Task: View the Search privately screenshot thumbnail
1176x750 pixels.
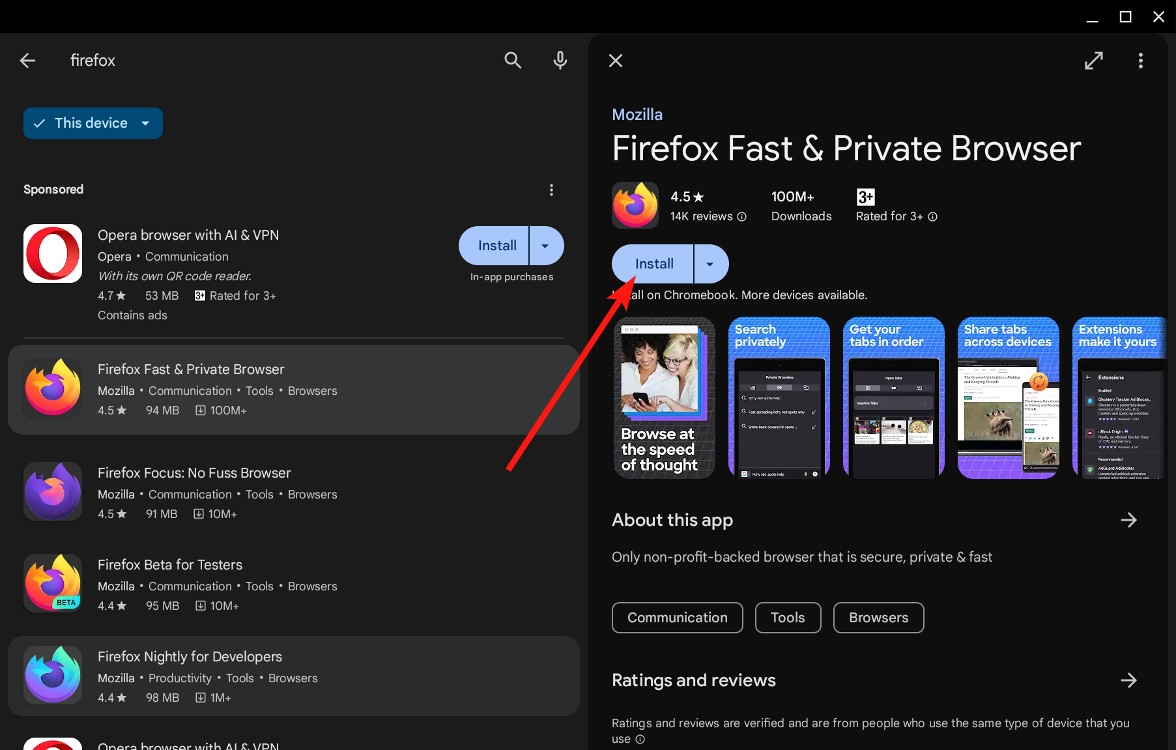Action: coord(779,397)
